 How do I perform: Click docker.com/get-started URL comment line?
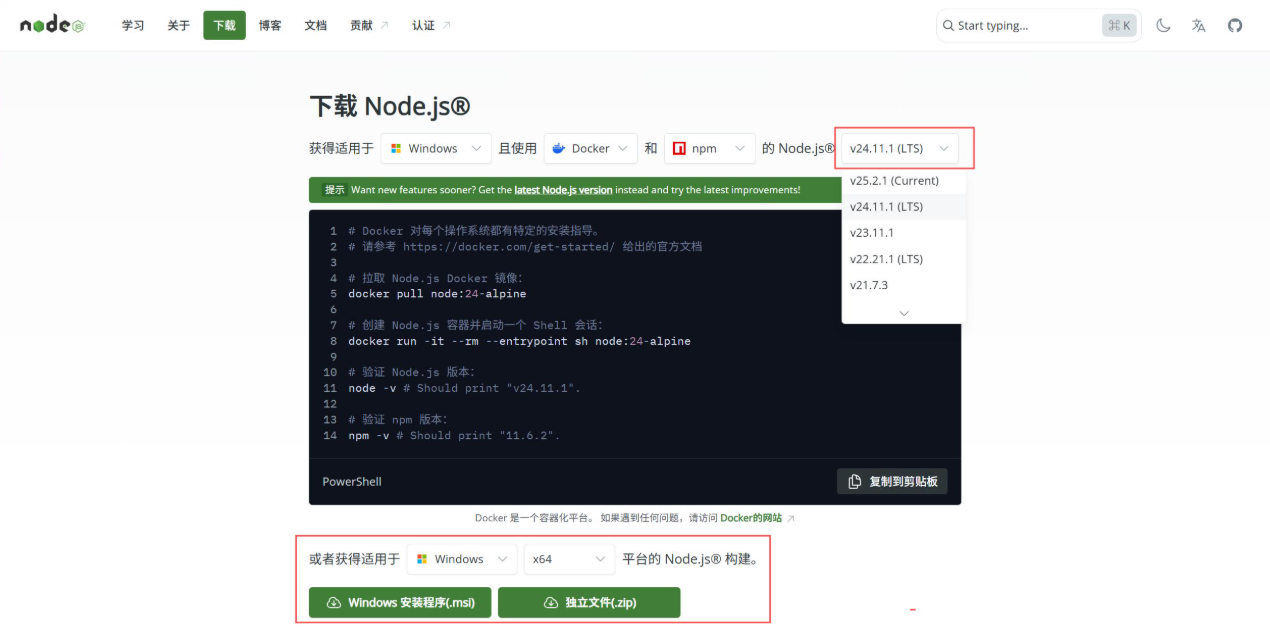coord(525,247)
